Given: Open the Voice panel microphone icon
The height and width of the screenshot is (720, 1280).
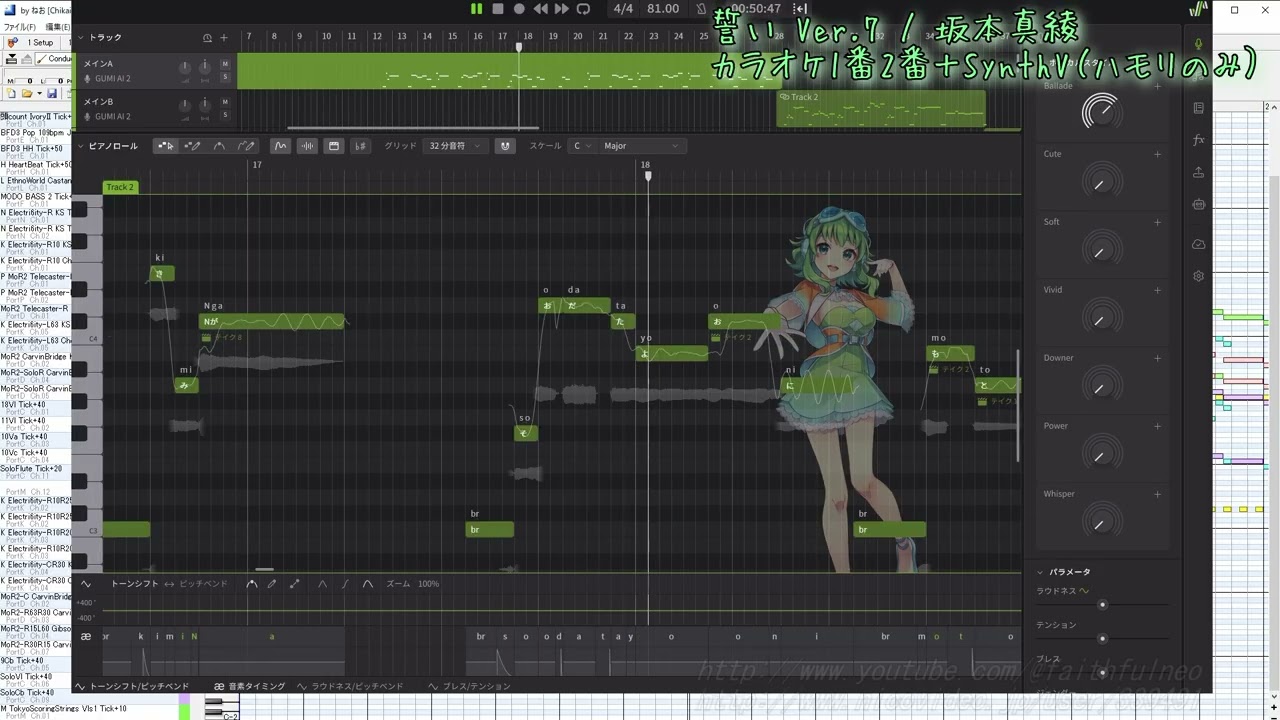Looking at the screenshot, I should tap(1198, 44).
